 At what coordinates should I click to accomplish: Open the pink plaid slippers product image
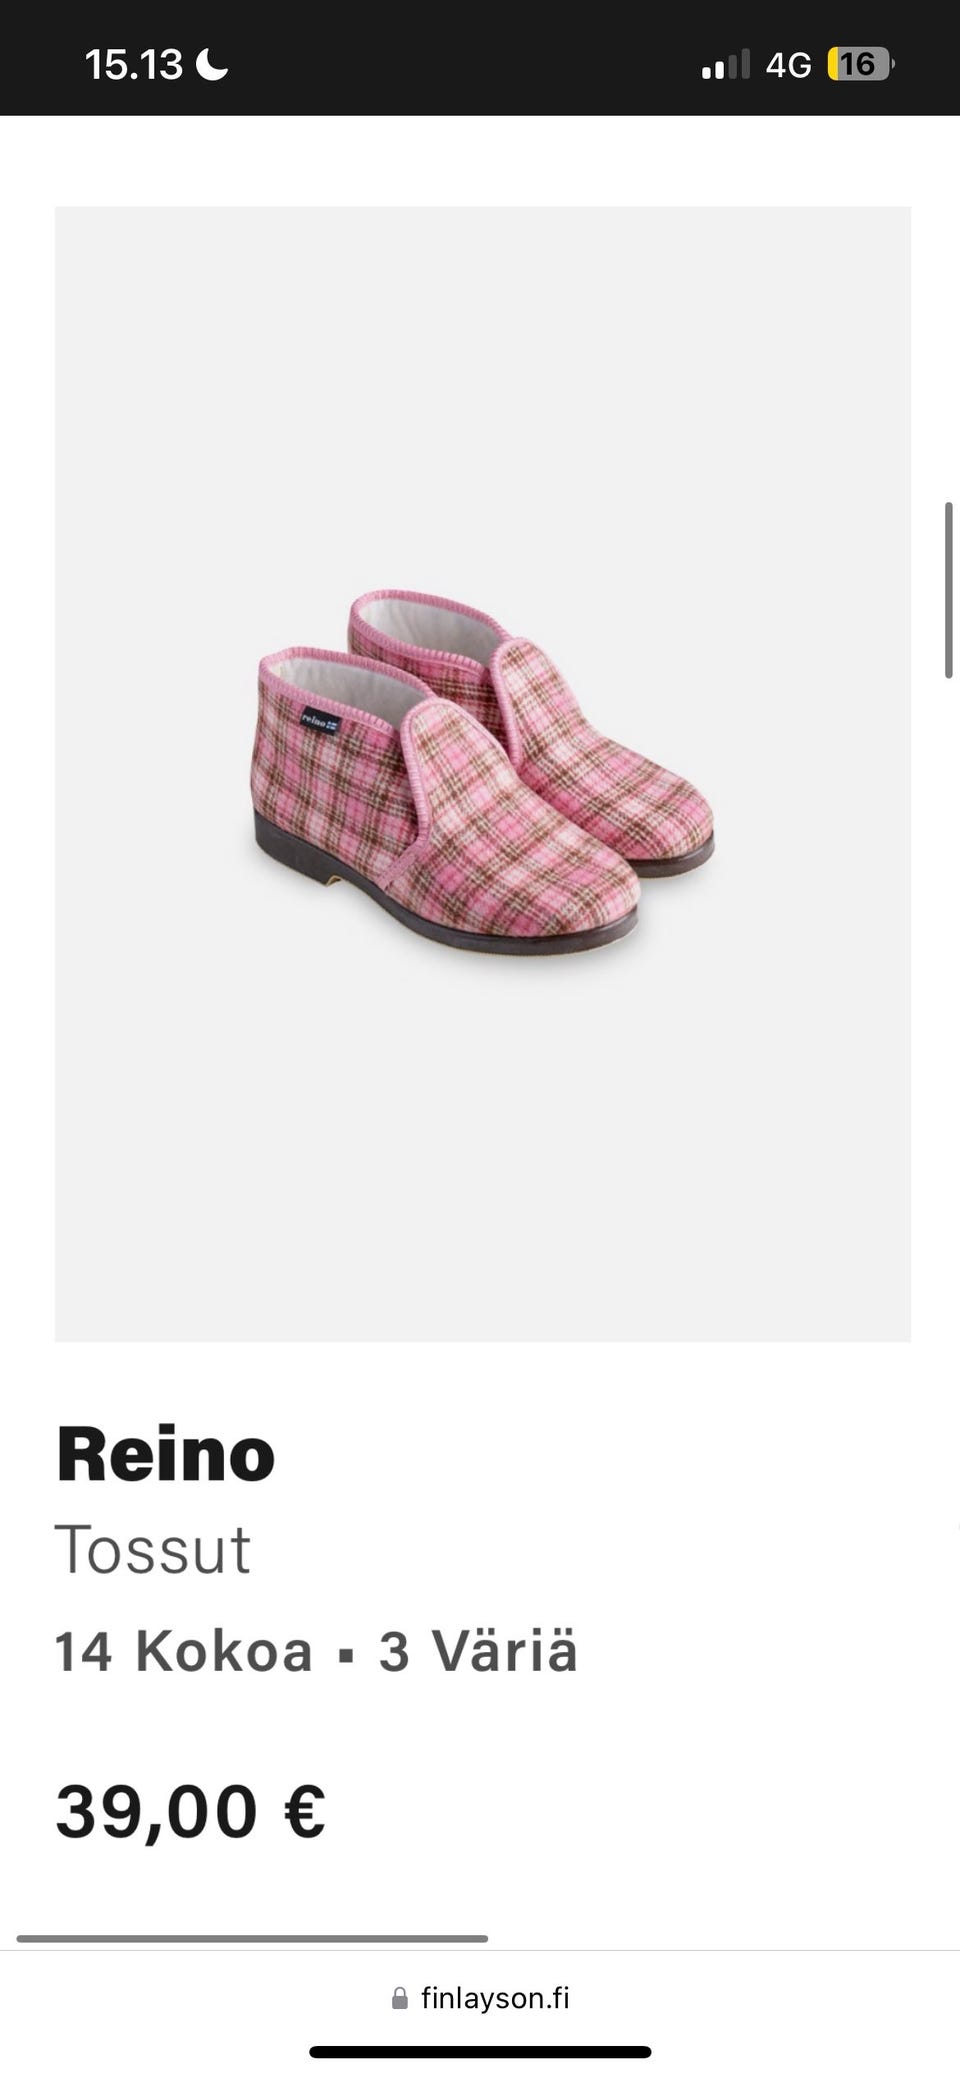tap(483, 774)
